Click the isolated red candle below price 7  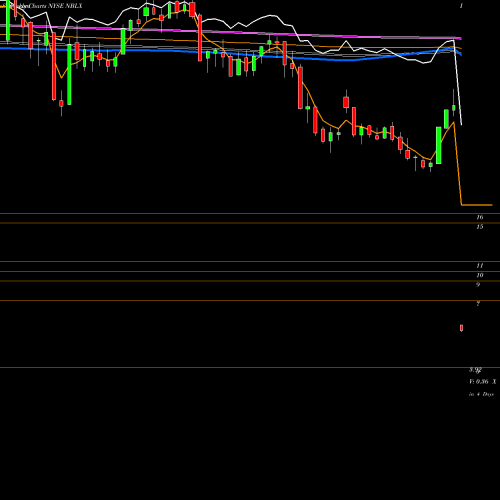(x=461, y=328)
